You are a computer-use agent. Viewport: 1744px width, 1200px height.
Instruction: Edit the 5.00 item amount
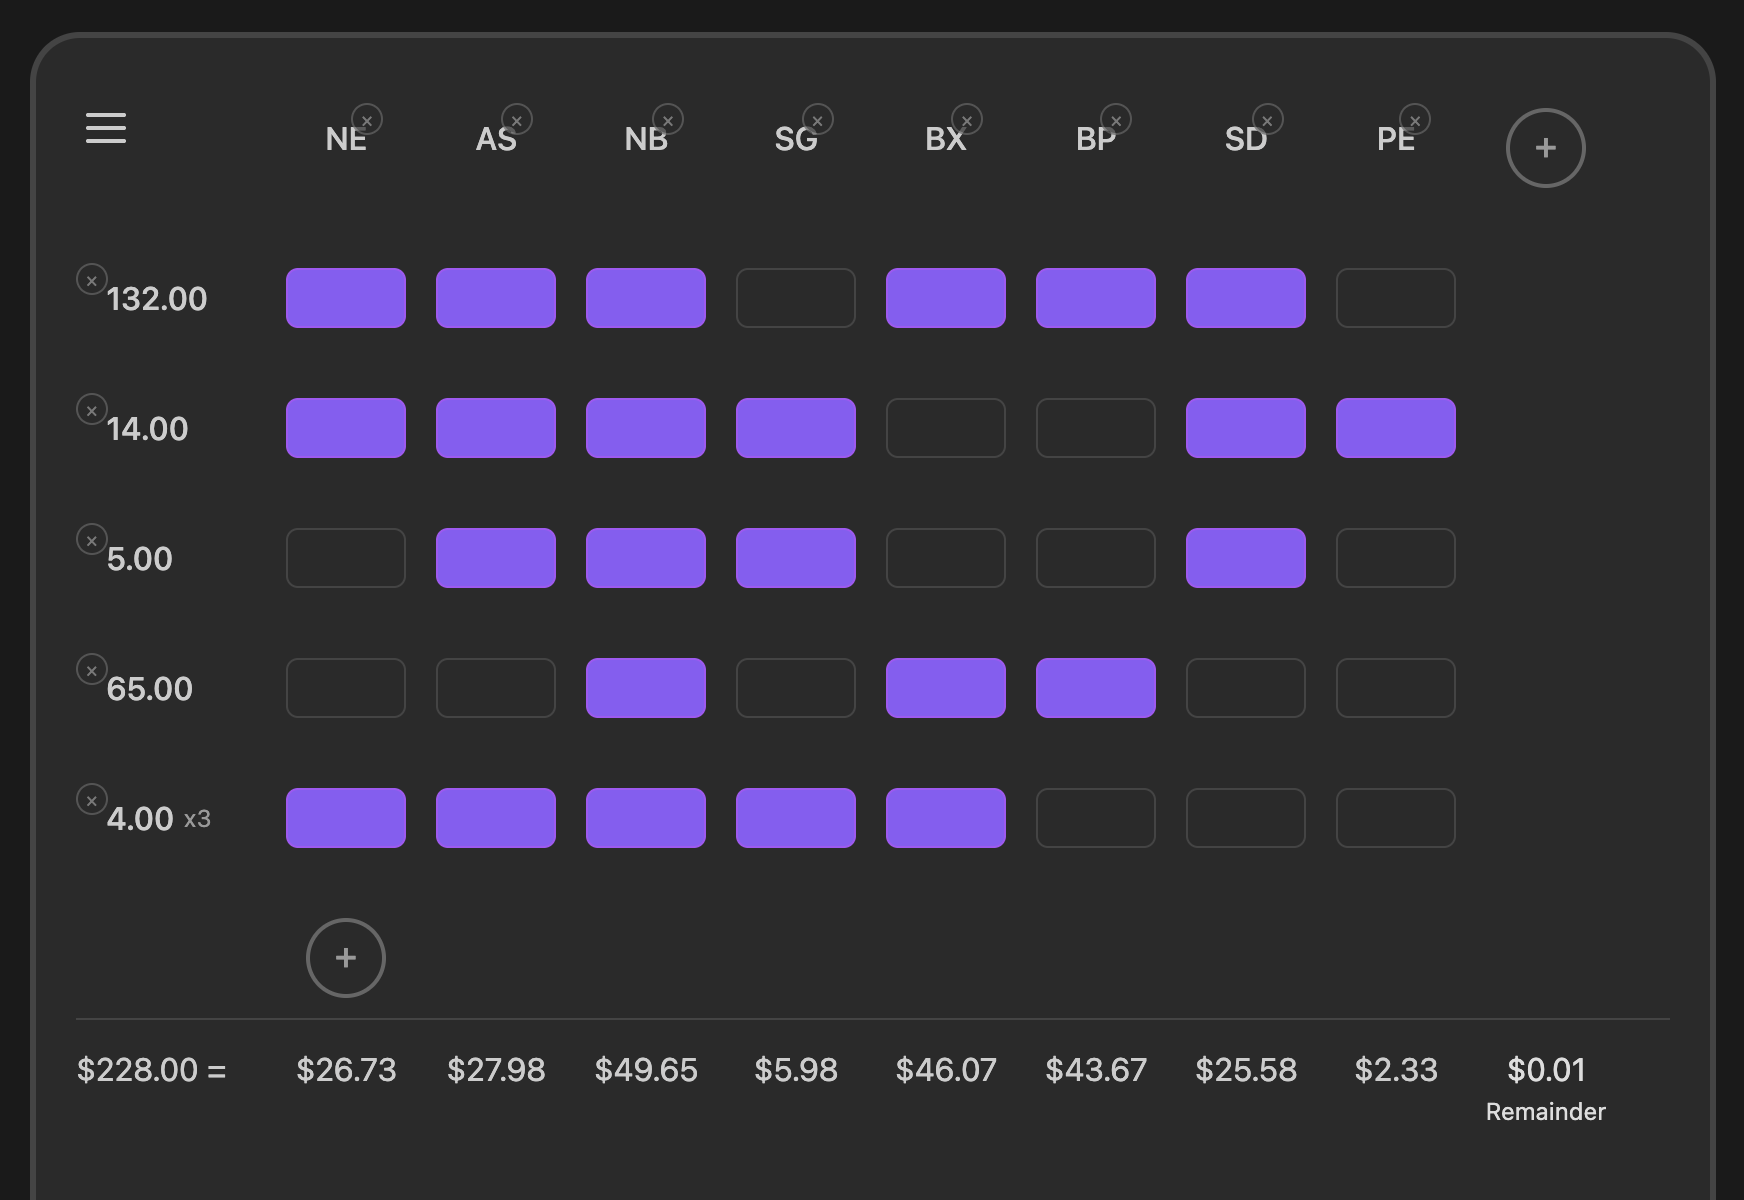click(140, 559)
